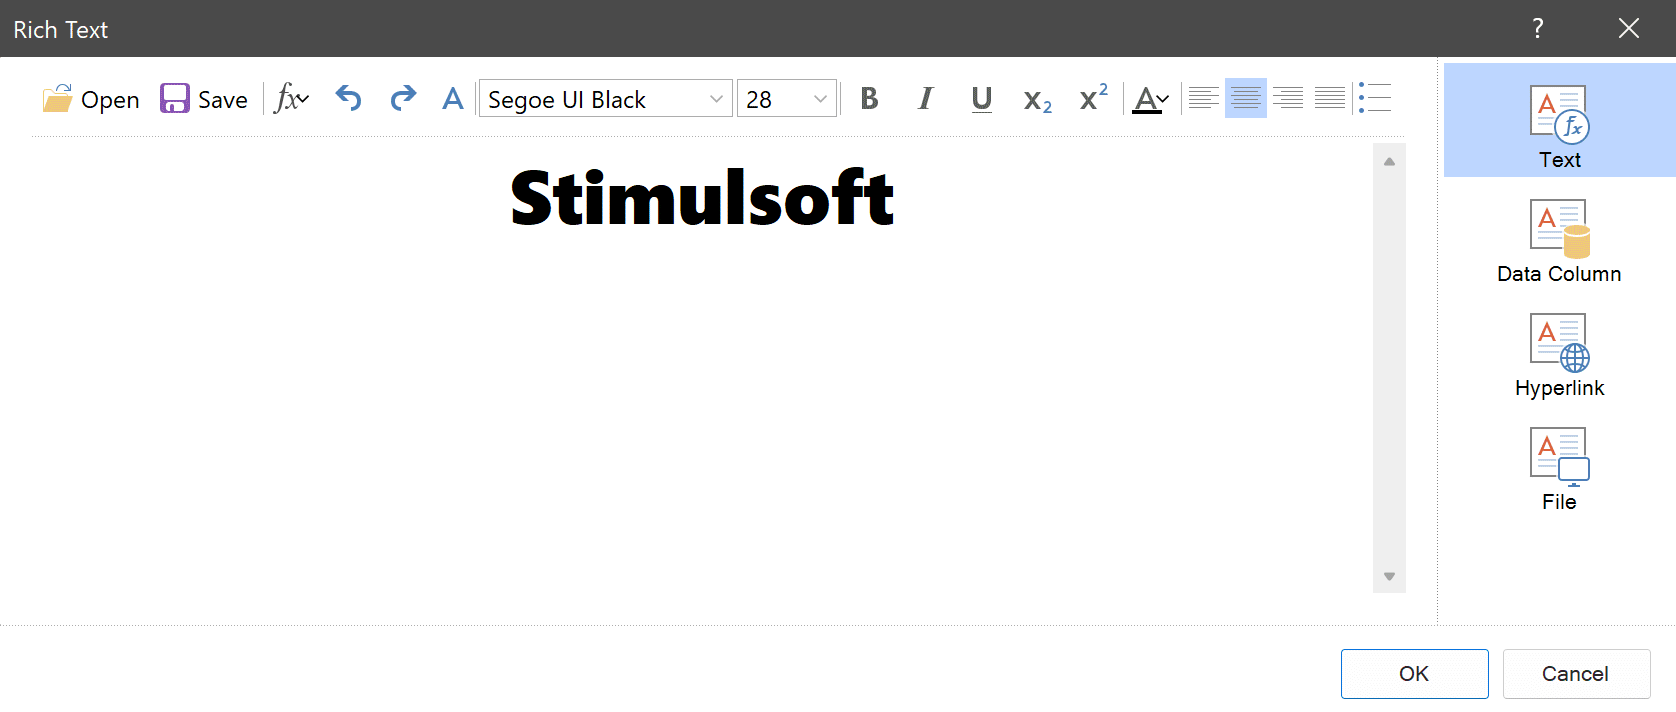Viewport: 1676px width, 712px height.
Task: Align text to the right
Action: 1288,98
